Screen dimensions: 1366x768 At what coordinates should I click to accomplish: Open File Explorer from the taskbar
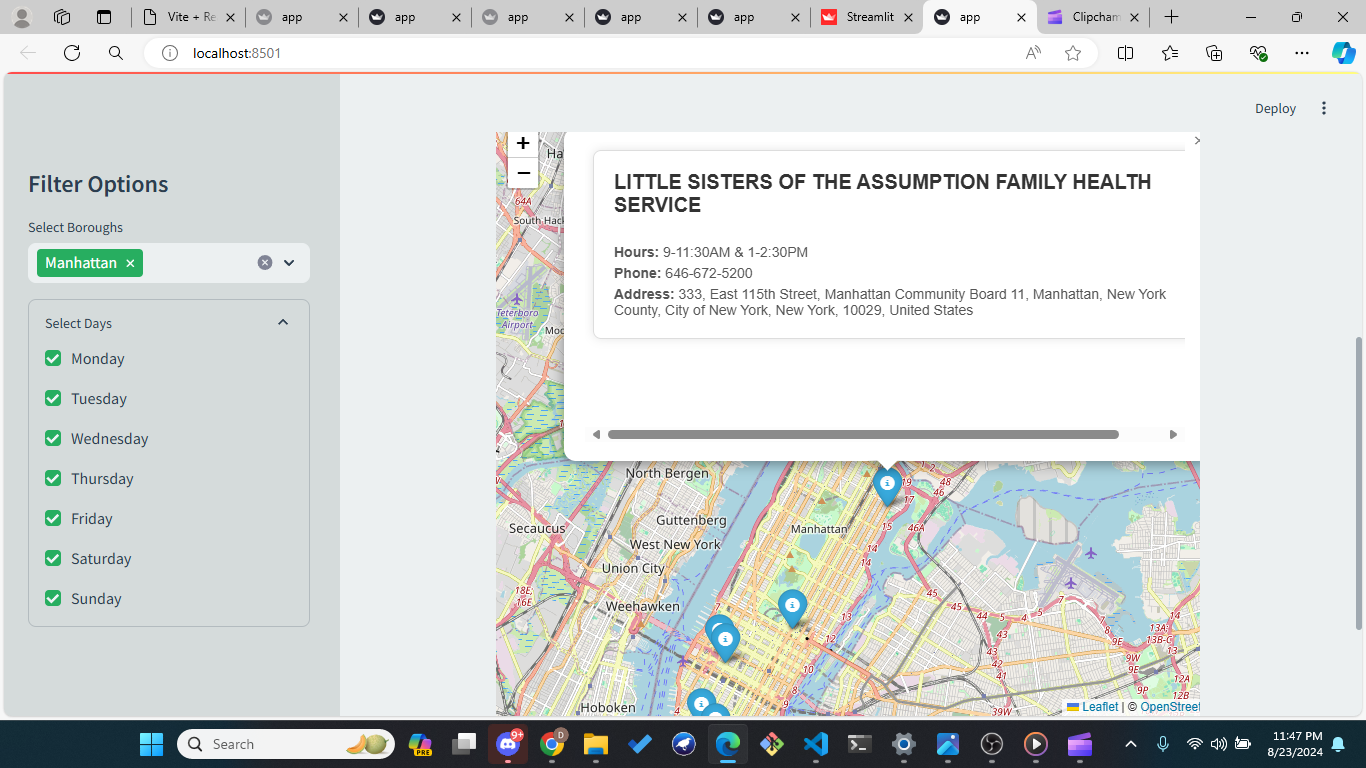(x=596, y=744)
